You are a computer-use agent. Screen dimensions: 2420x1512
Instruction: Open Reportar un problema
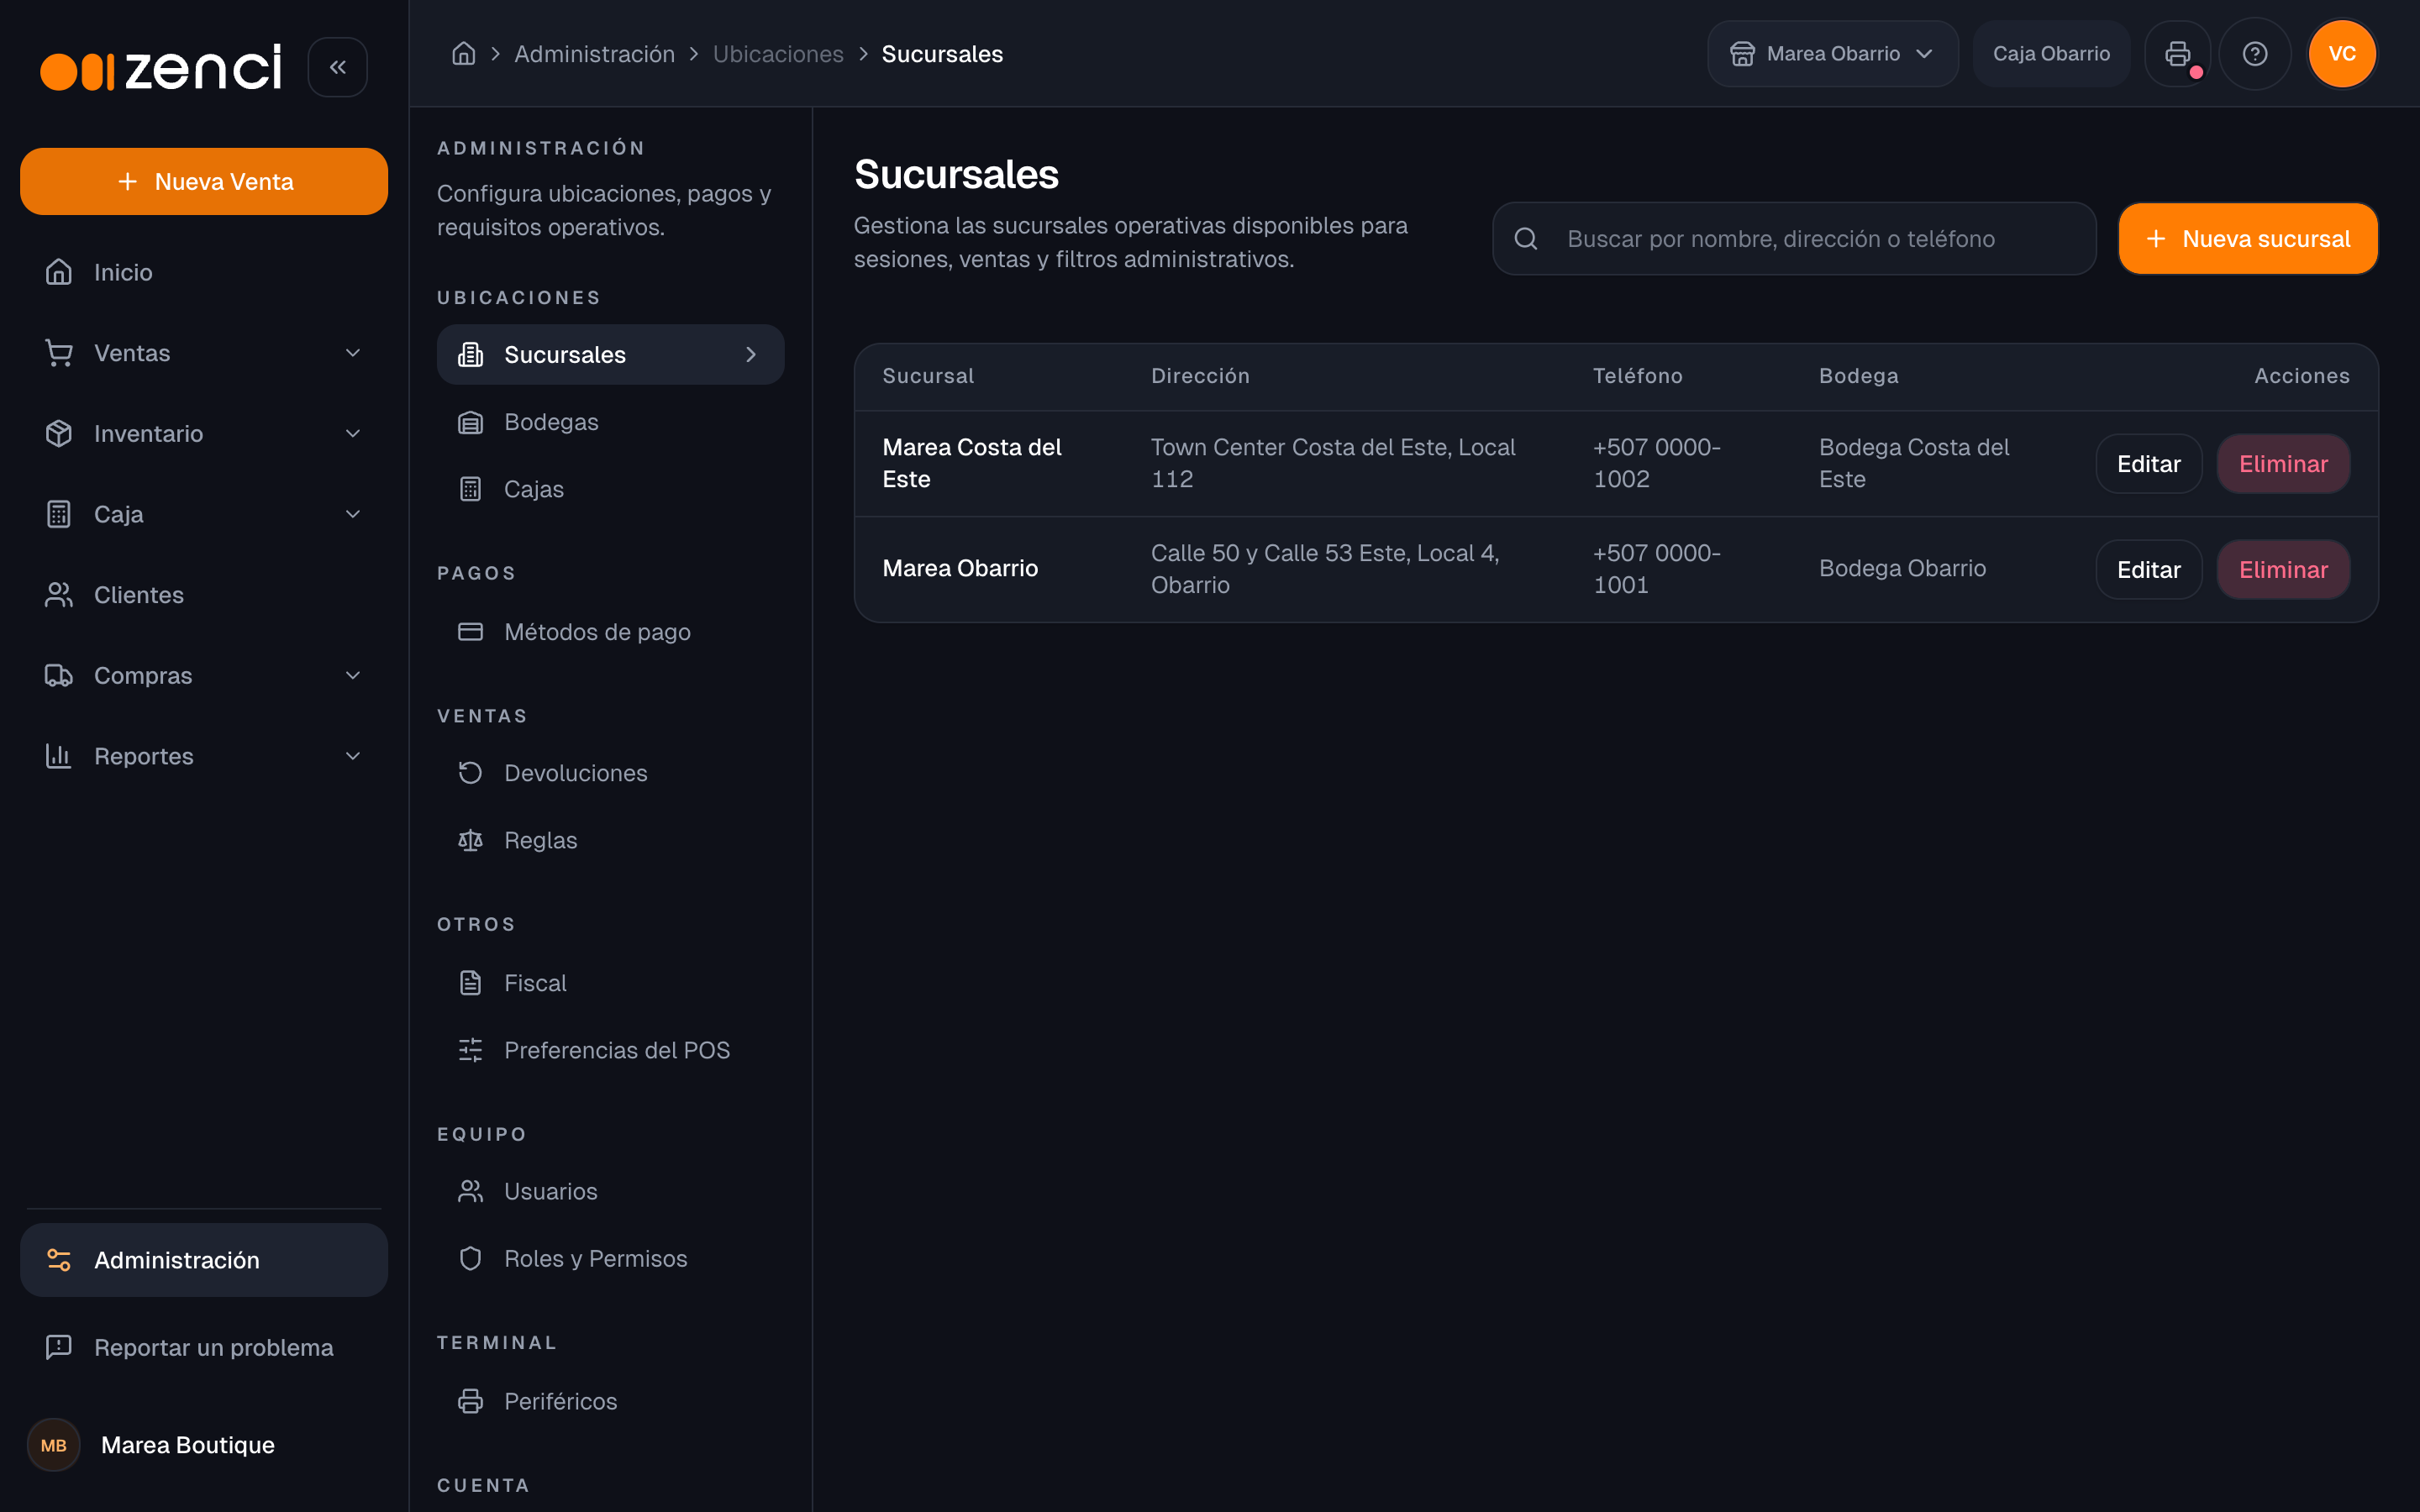click(204, 1347)
